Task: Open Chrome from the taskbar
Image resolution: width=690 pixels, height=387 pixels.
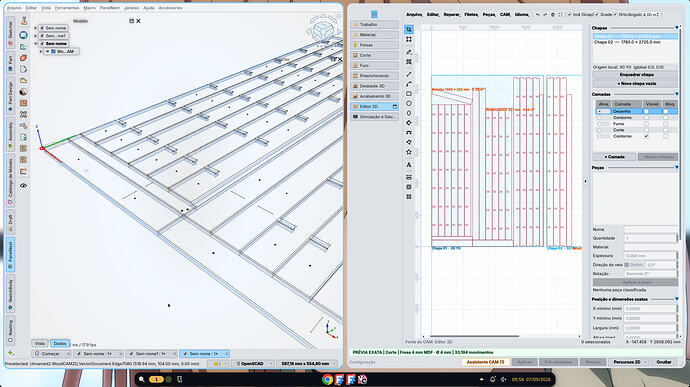Action: pos(327,379)
